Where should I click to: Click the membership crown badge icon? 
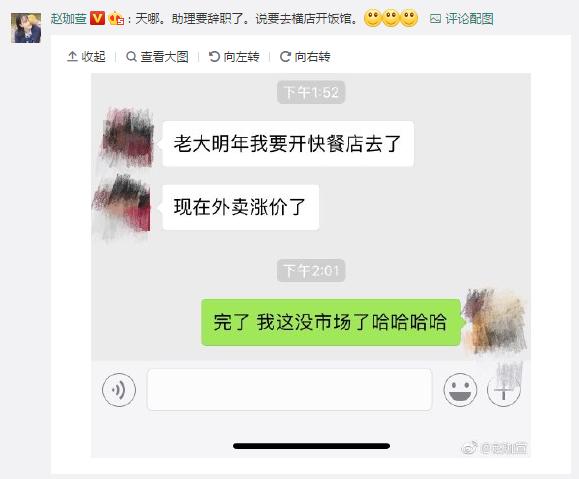(x=116, y=18)
